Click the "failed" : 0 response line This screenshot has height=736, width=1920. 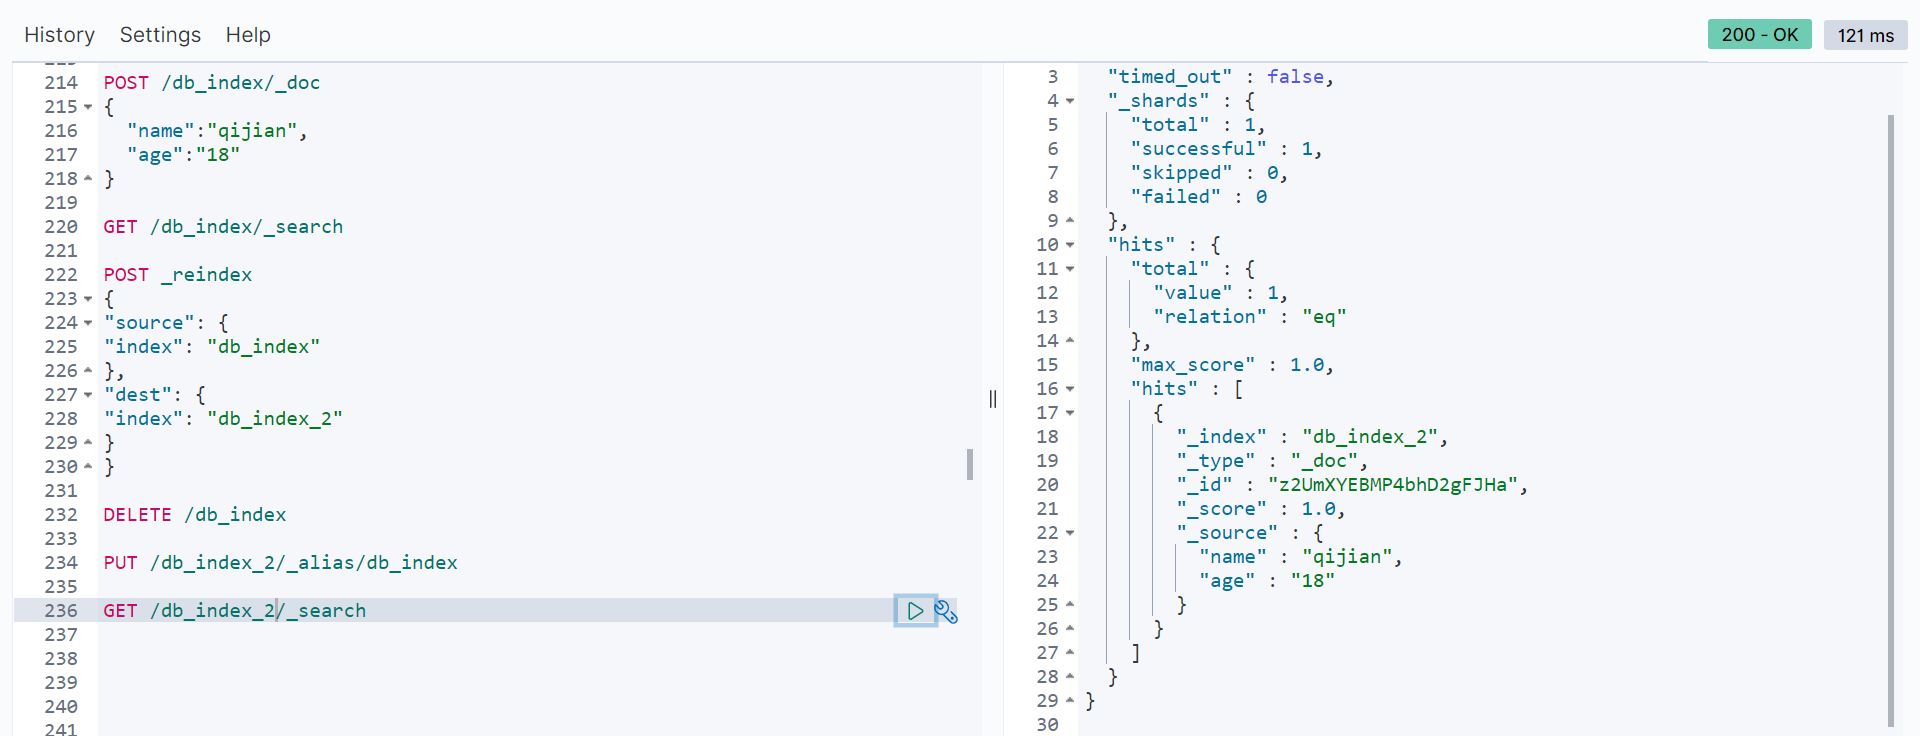coord(1198,197)
